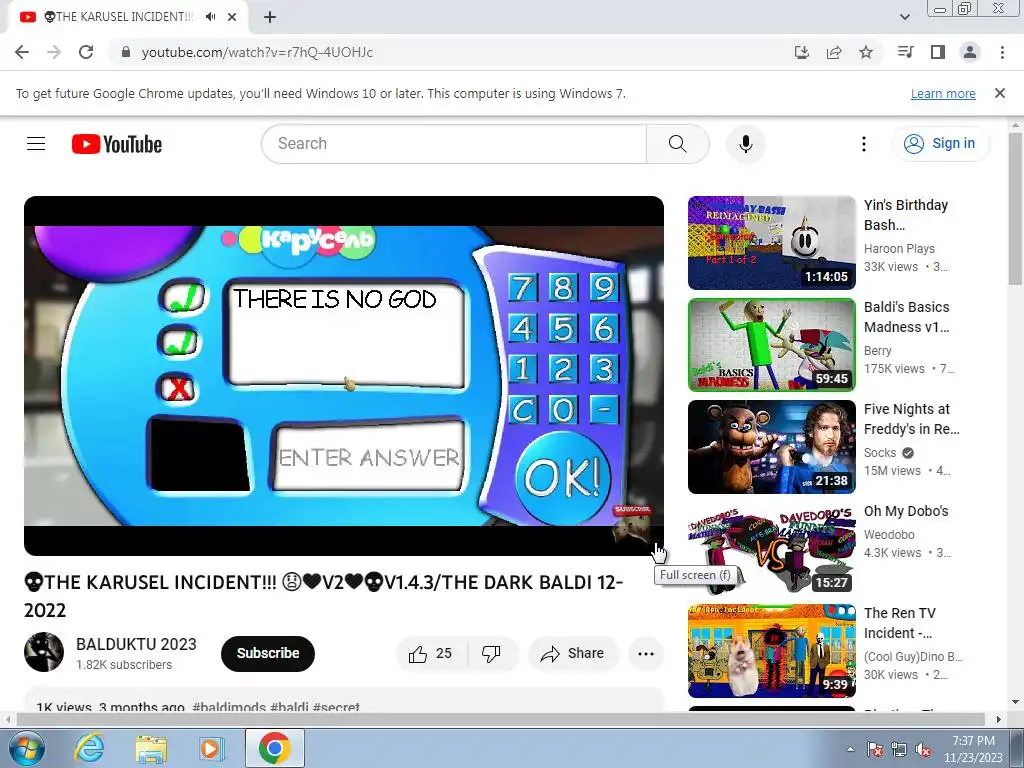Open YouTube hamburger guide menu
Viewport: 1024px width, 768px height.
coord(36,144)
